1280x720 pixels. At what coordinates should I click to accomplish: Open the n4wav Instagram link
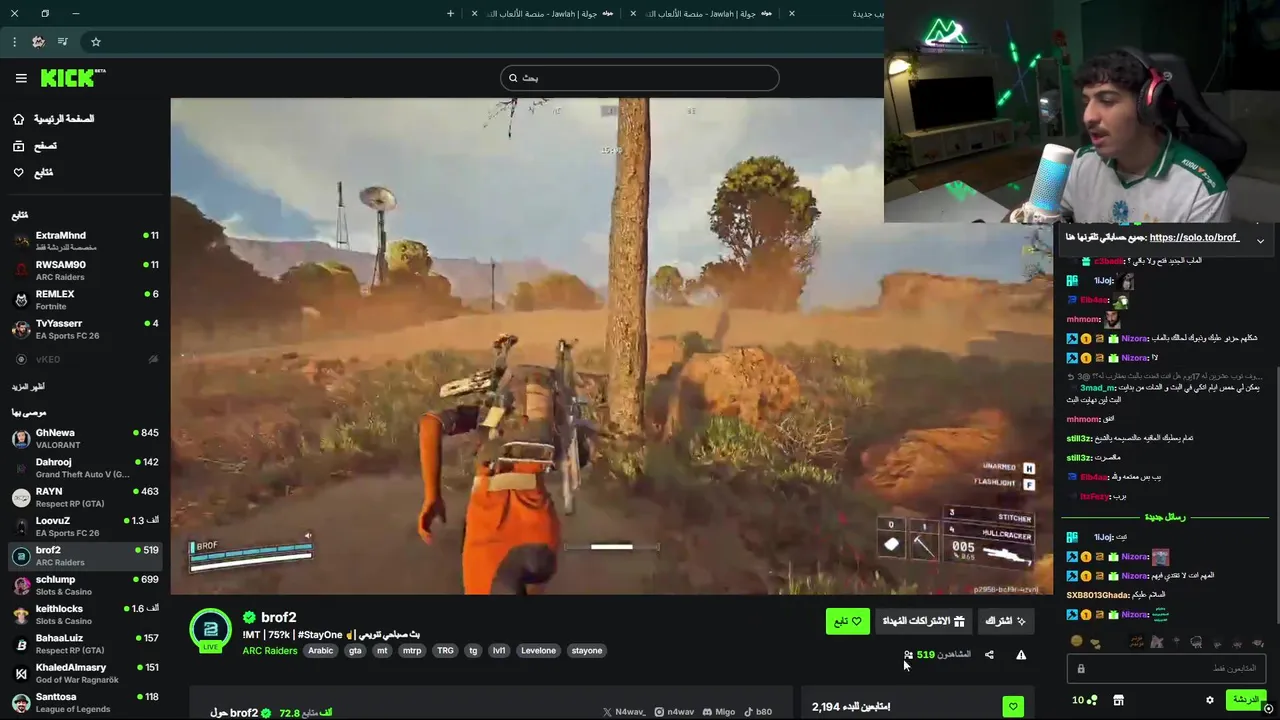[x=674, y=712]
